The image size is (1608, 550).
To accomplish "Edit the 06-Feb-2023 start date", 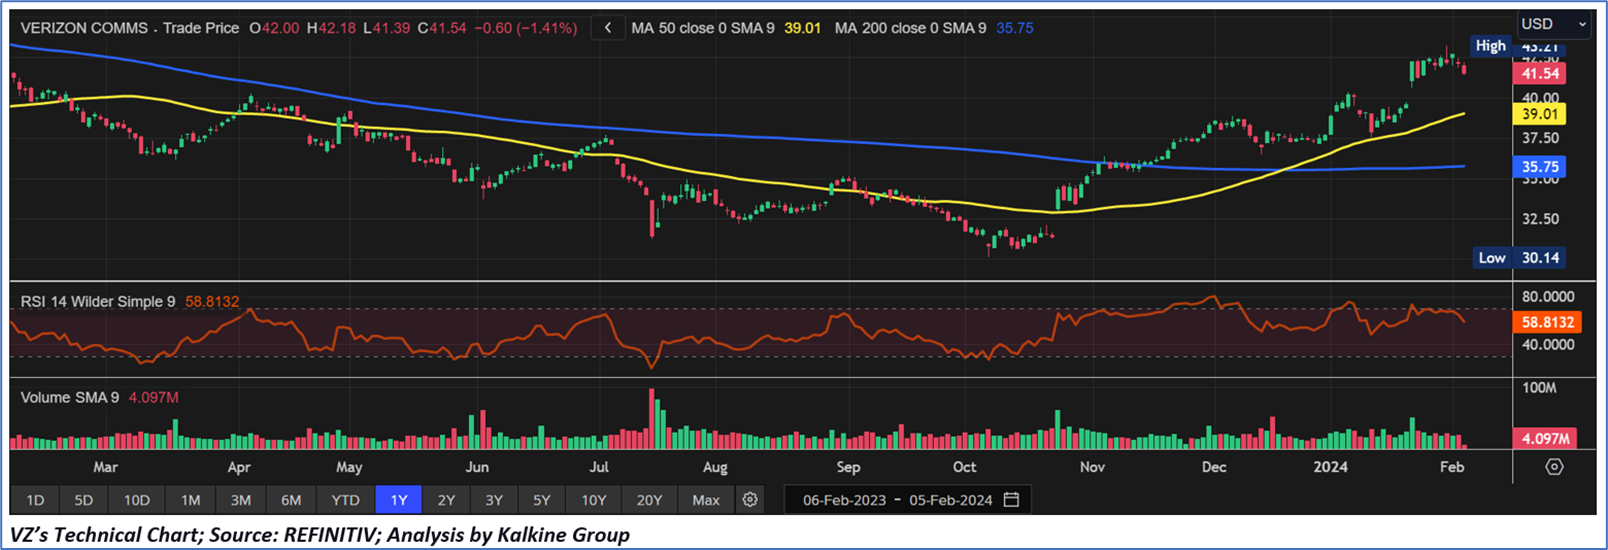I will (844, 500).
